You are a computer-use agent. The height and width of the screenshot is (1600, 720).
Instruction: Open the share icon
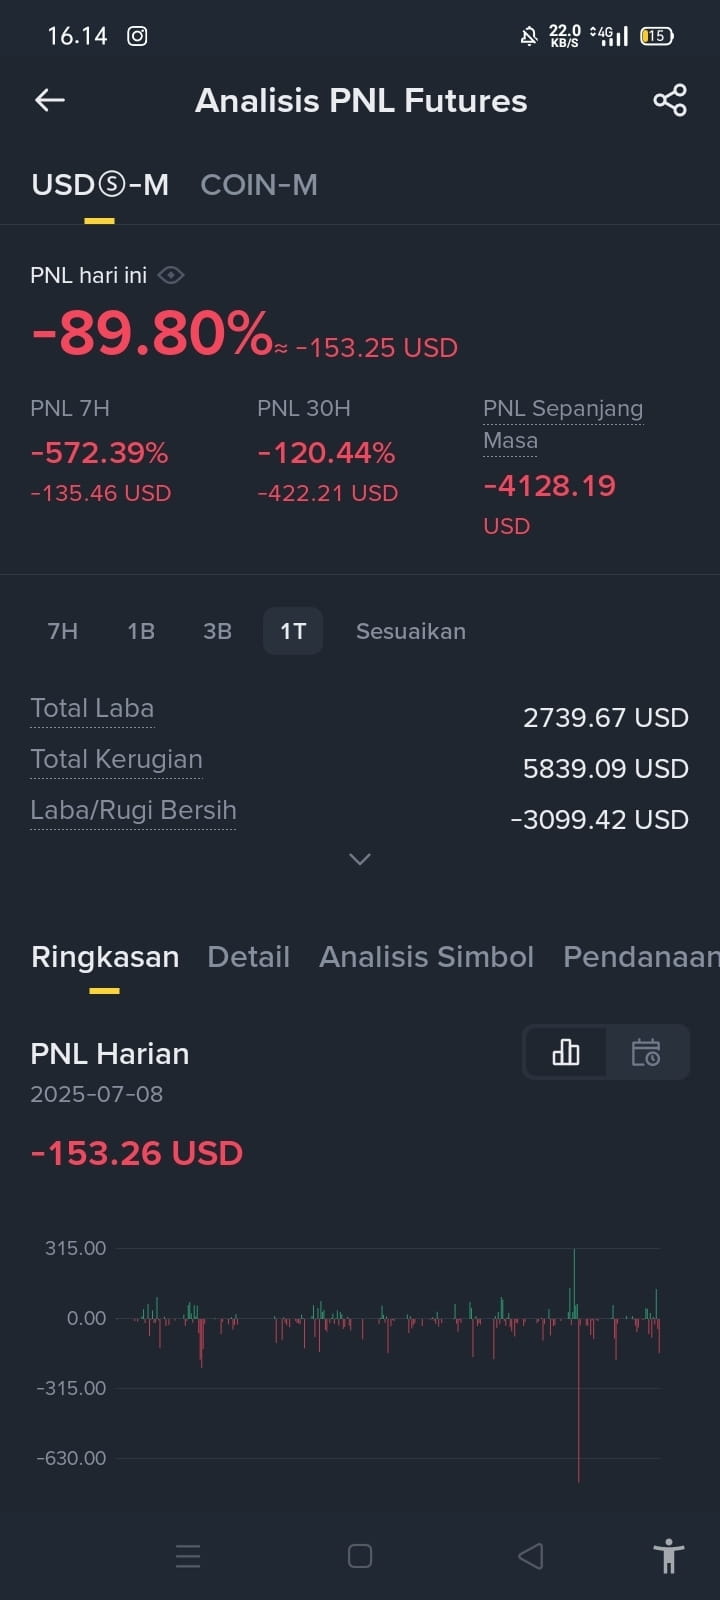[x=670, y=100]
